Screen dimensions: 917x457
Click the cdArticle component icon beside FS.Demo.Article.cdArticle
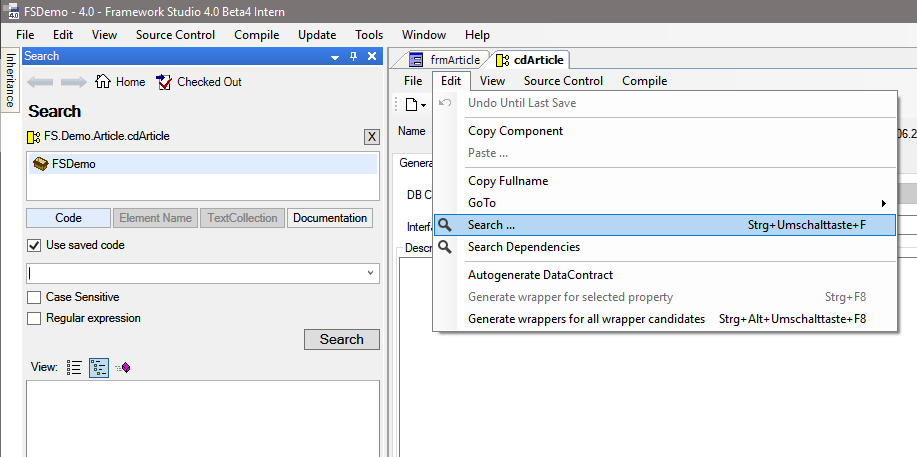[34, 136]
